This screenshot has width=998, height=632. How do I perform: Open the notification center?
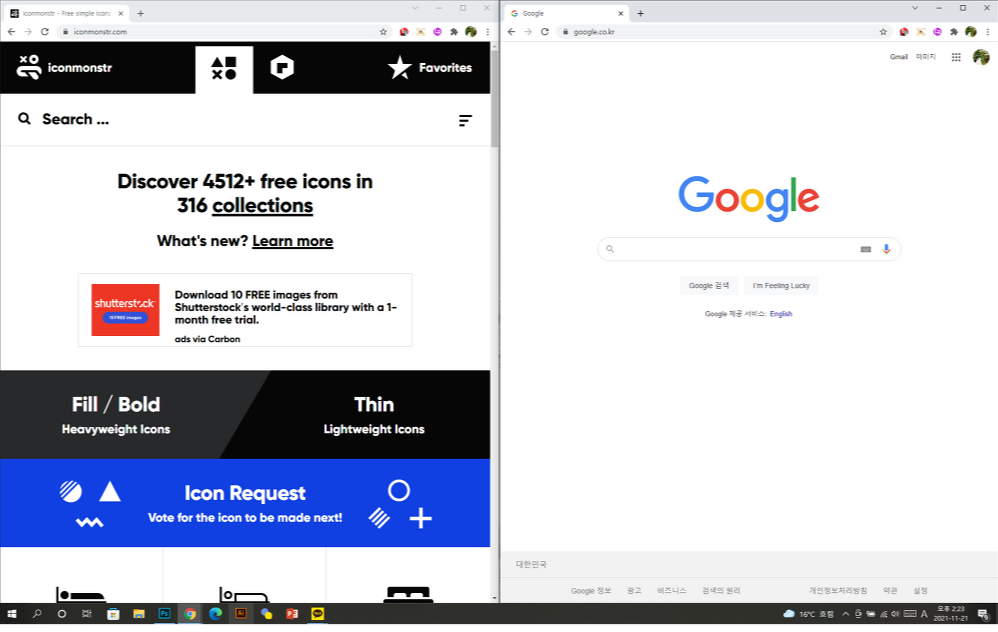pyautogui.click(x=983, y=614)
